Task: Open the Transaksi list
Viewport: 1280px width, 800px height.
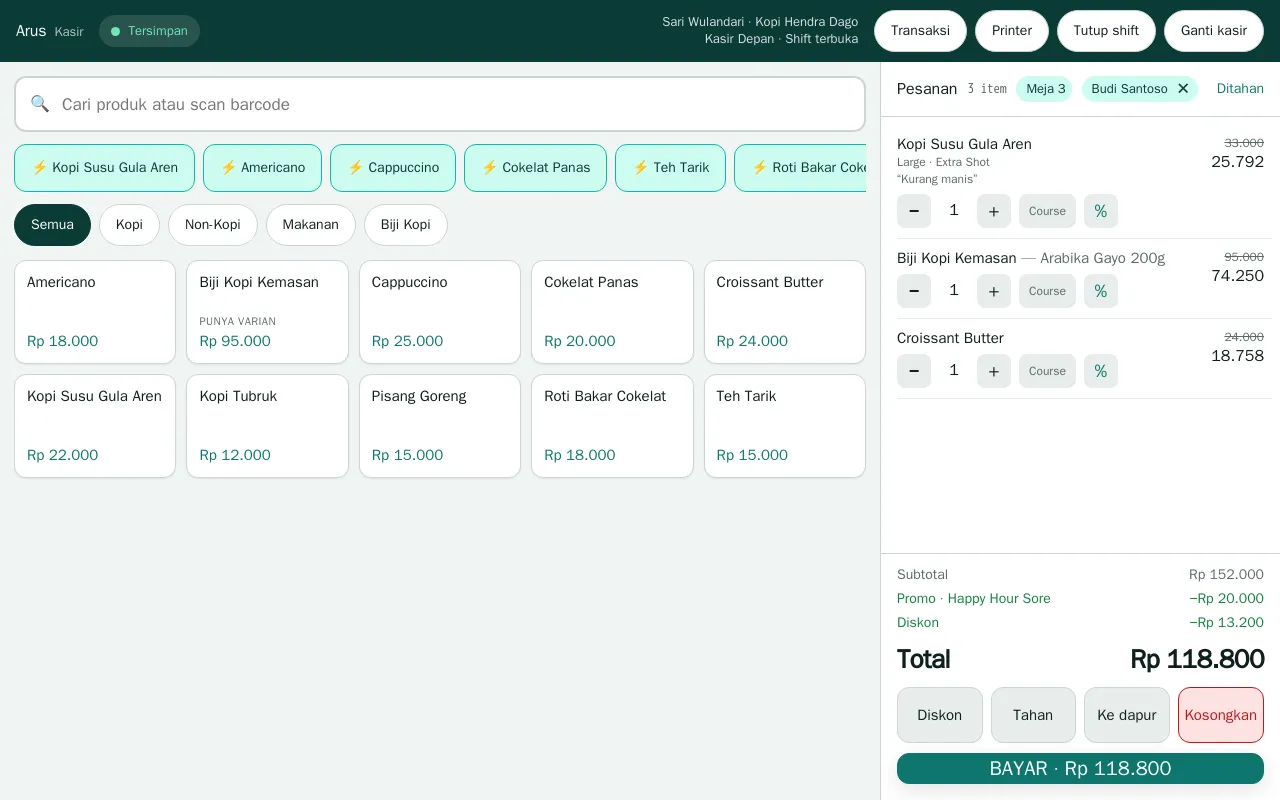Action: [x=920, y=31]
